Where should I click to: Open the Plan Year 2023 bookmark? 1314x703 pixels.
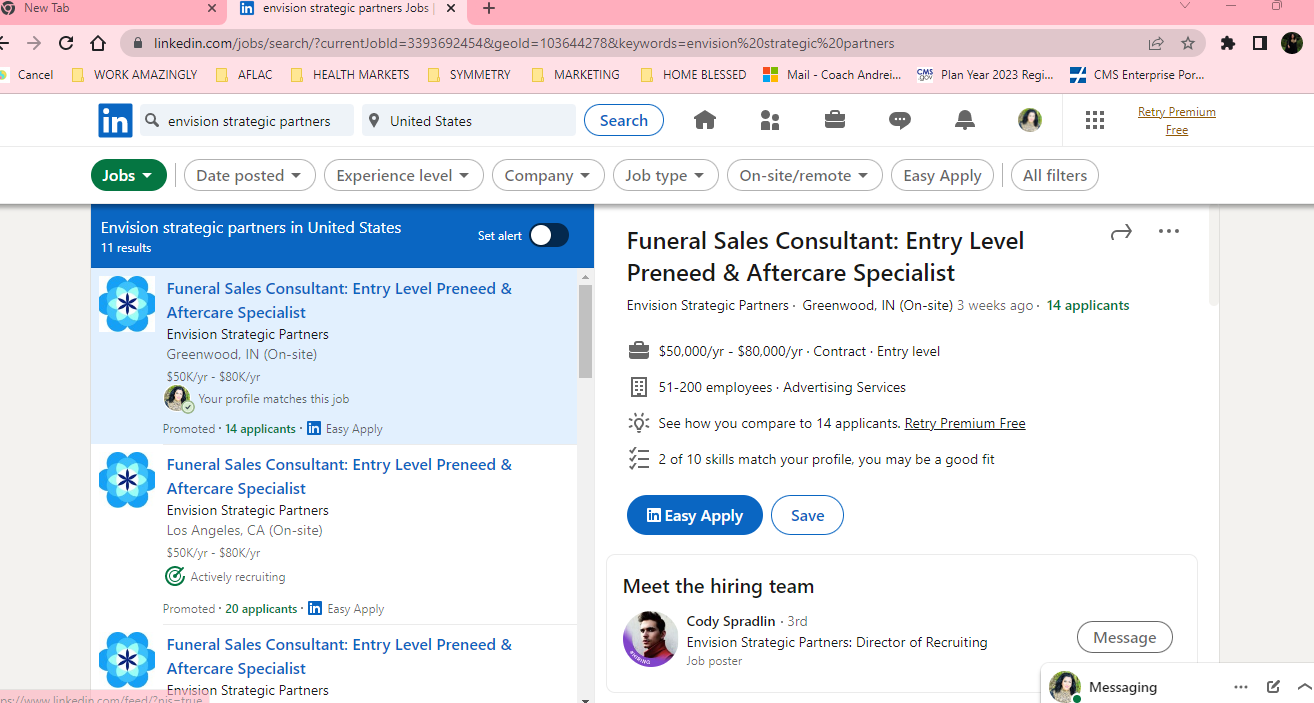pos(986,74)
